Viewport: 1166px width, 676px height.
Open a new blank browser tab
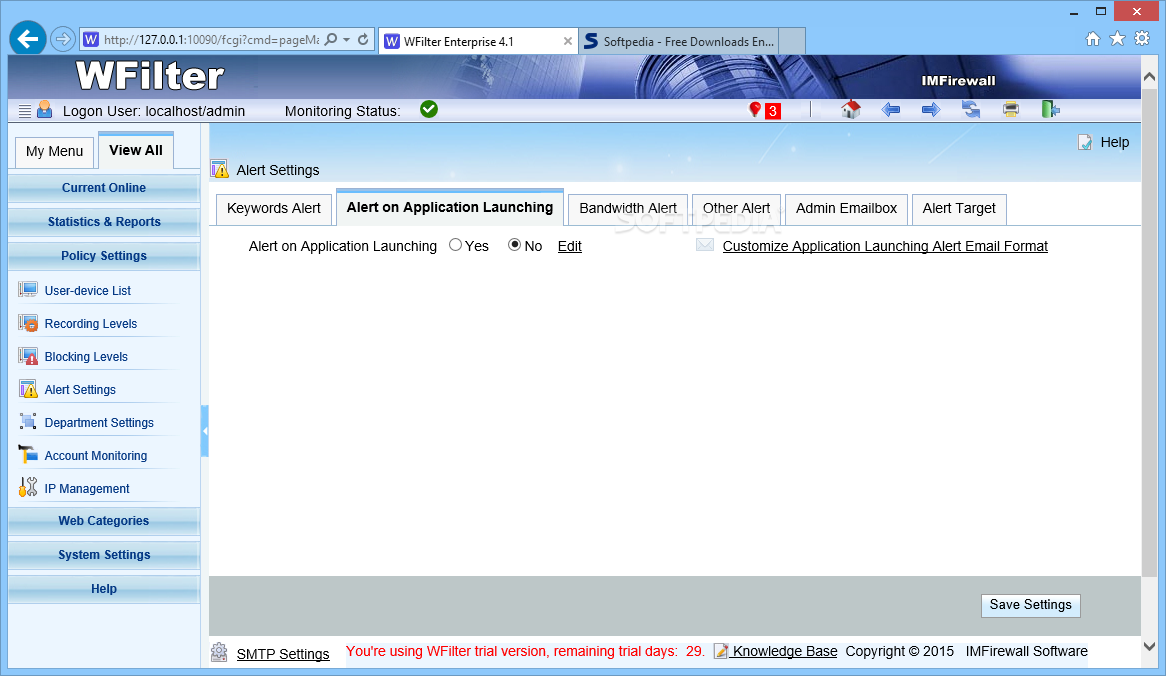(793, 41)
